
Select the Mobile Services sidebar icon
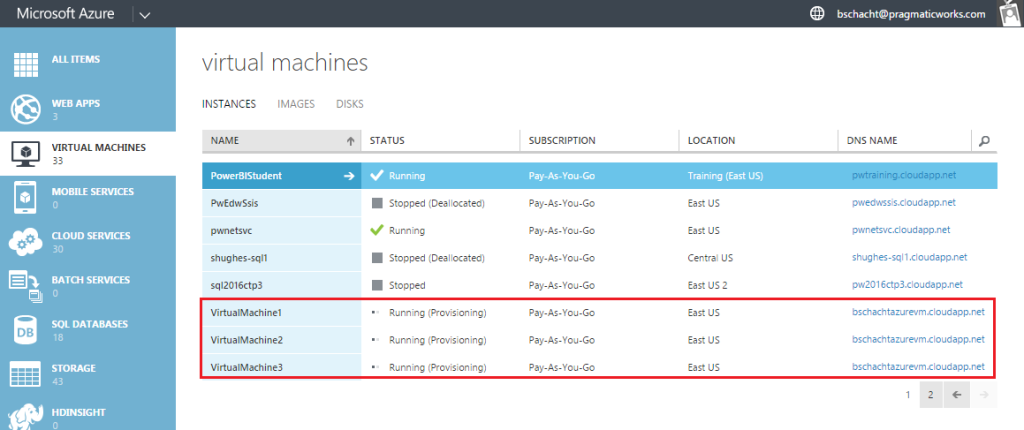[26, 196]
